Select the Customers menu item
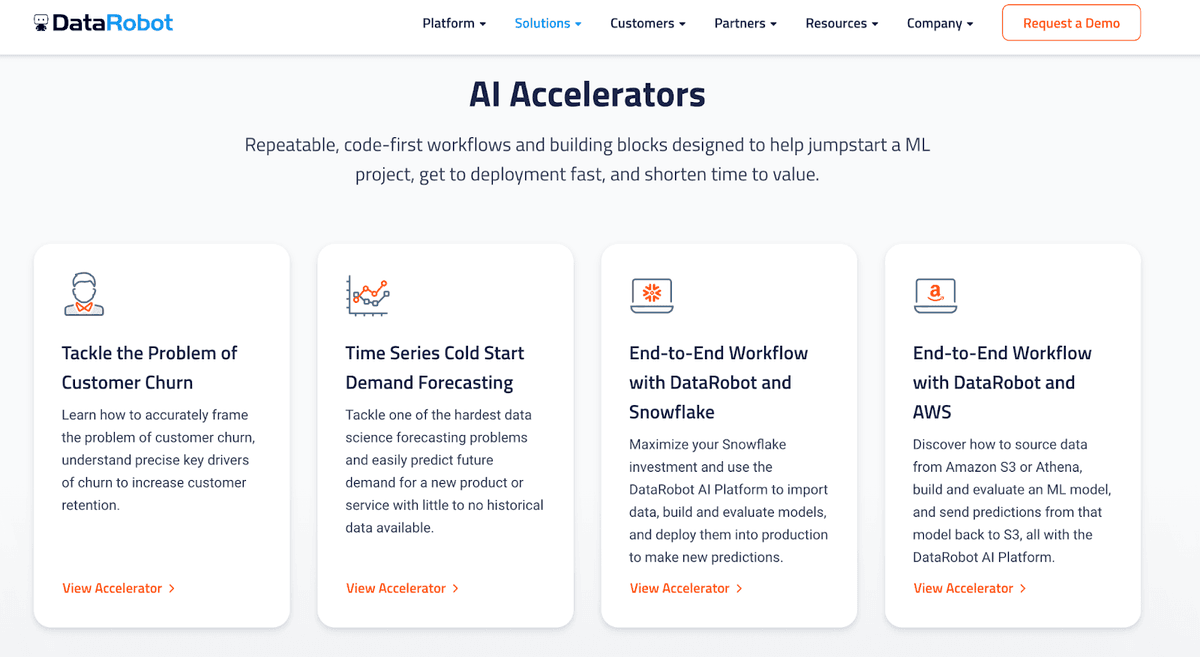This screenshot has width=1200, height=657. click(x=647, y=22)
